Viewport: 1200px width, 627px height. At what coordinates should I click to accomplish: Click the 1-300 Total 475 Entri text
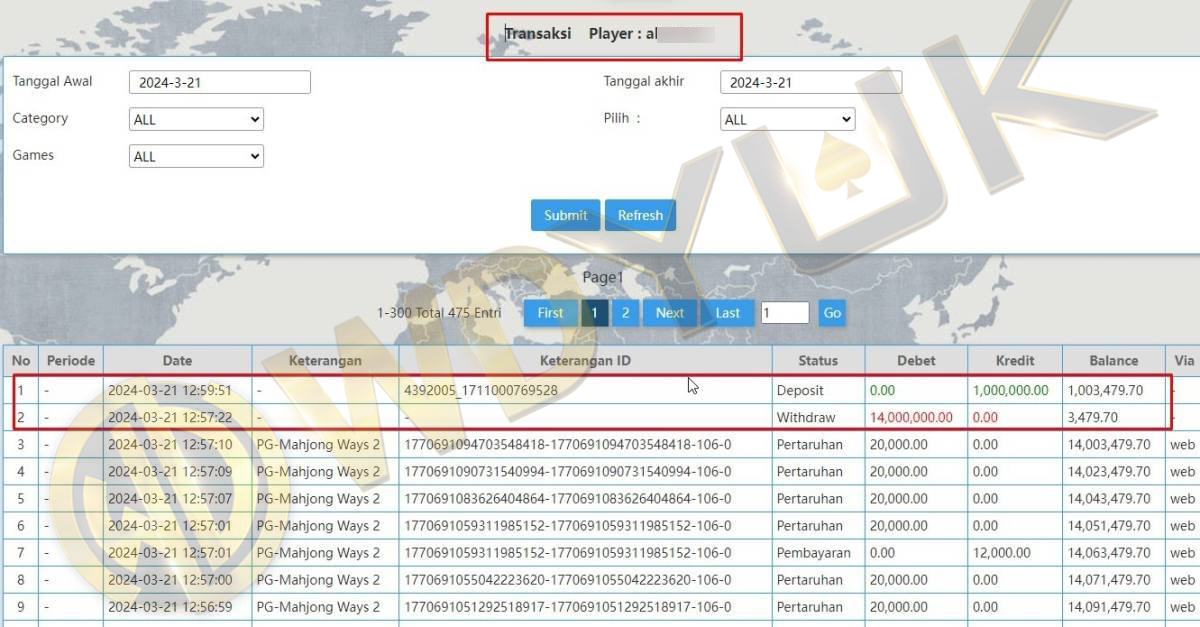coord(439,313)
